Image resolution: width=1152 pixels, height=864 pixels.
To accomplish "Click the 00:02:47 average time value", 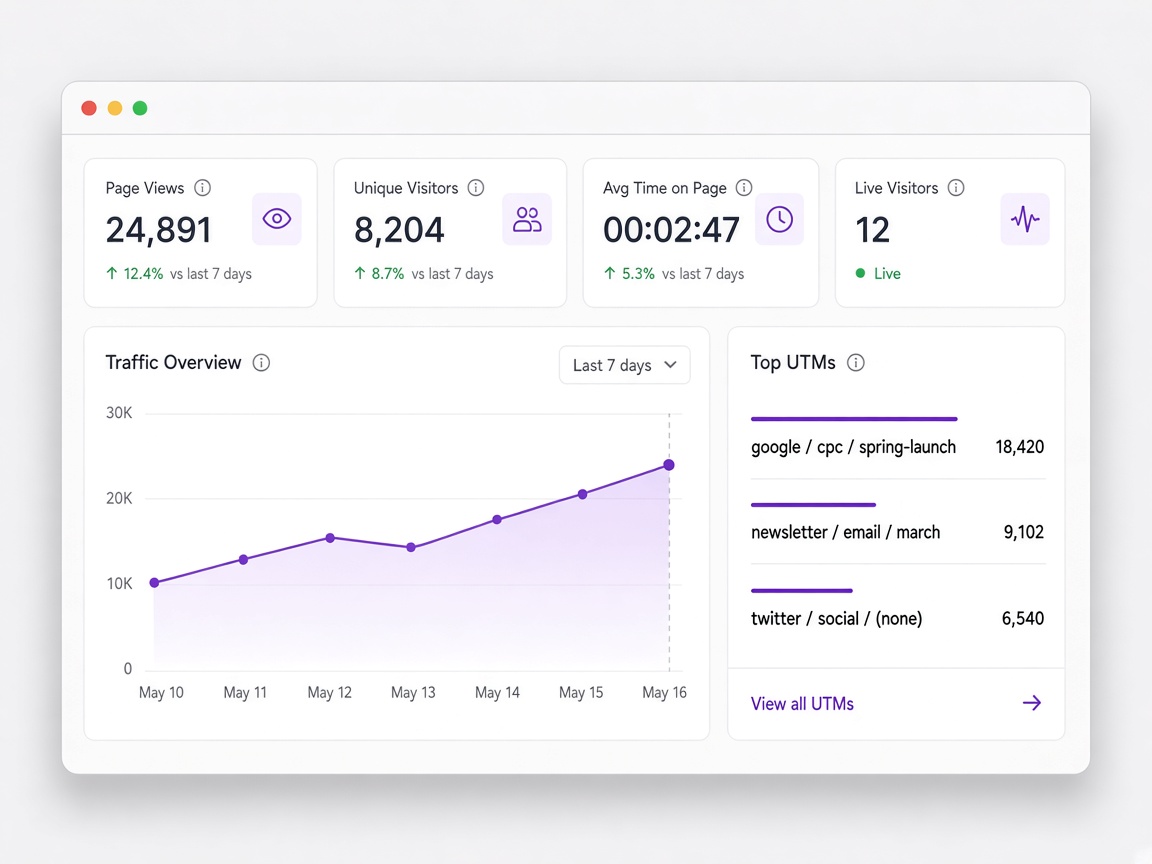I will click(x=671, y=230).
